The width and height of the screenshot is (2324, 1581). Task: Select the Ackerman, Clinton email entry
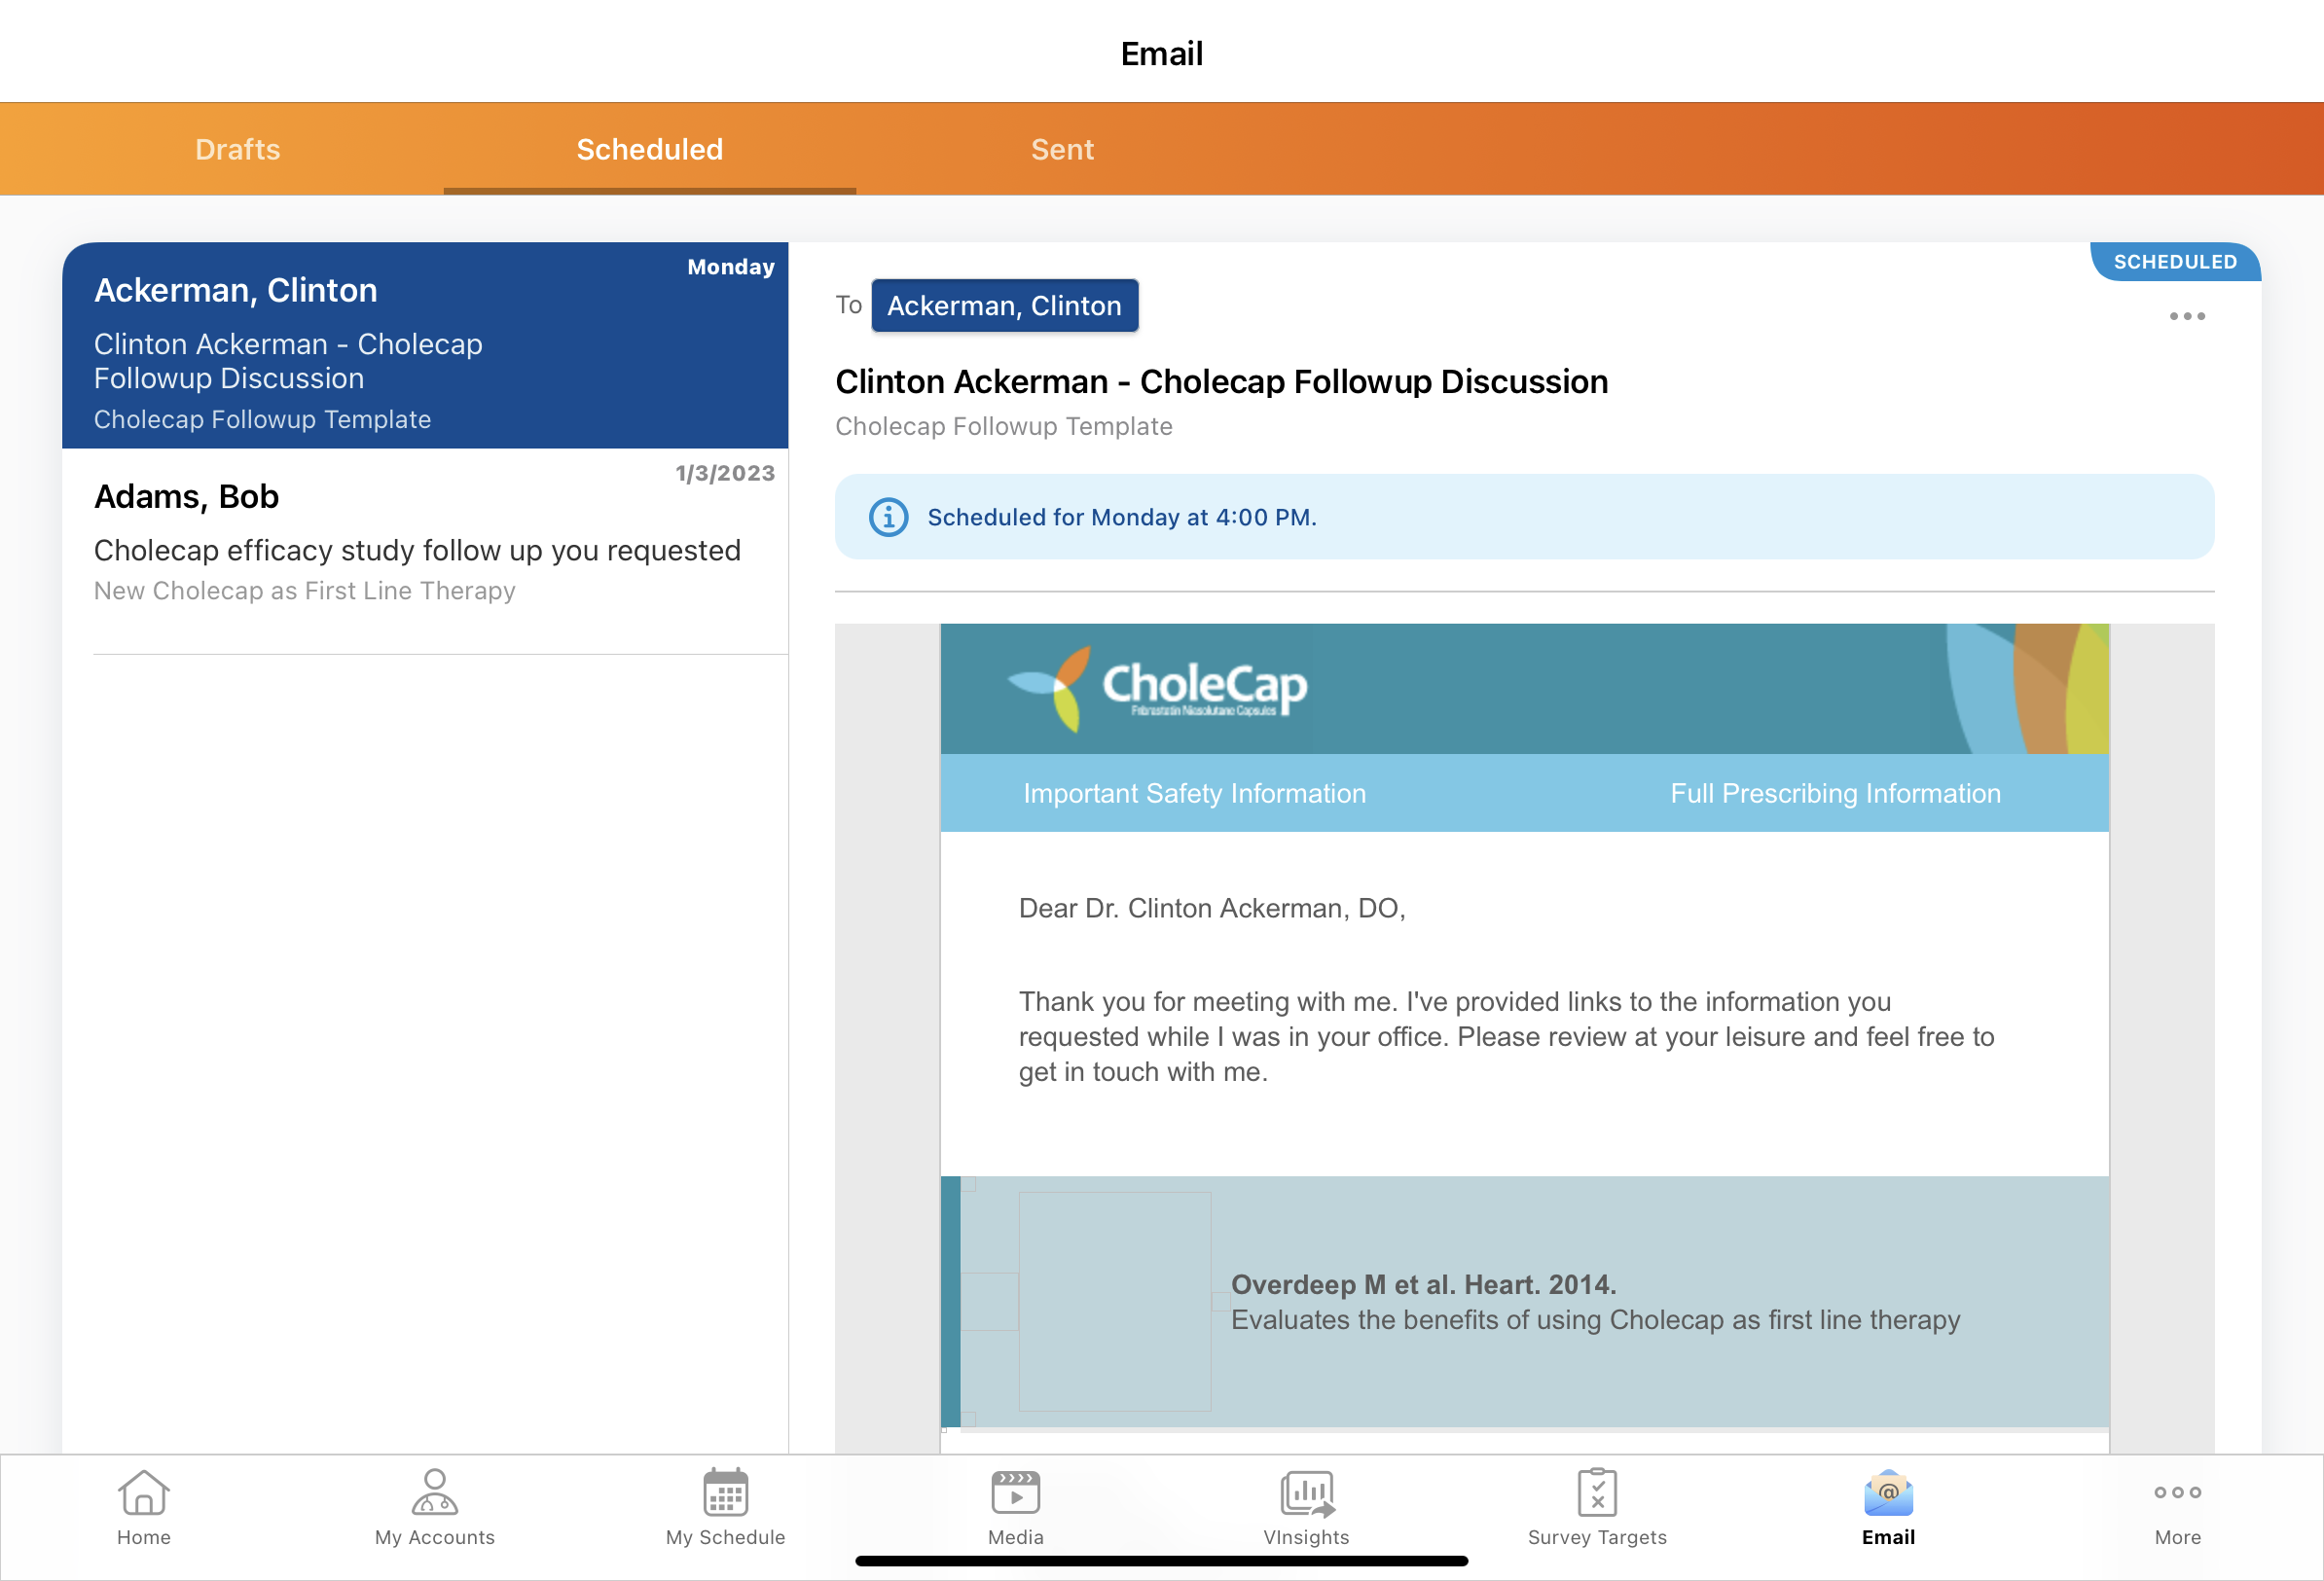(425, 345)
